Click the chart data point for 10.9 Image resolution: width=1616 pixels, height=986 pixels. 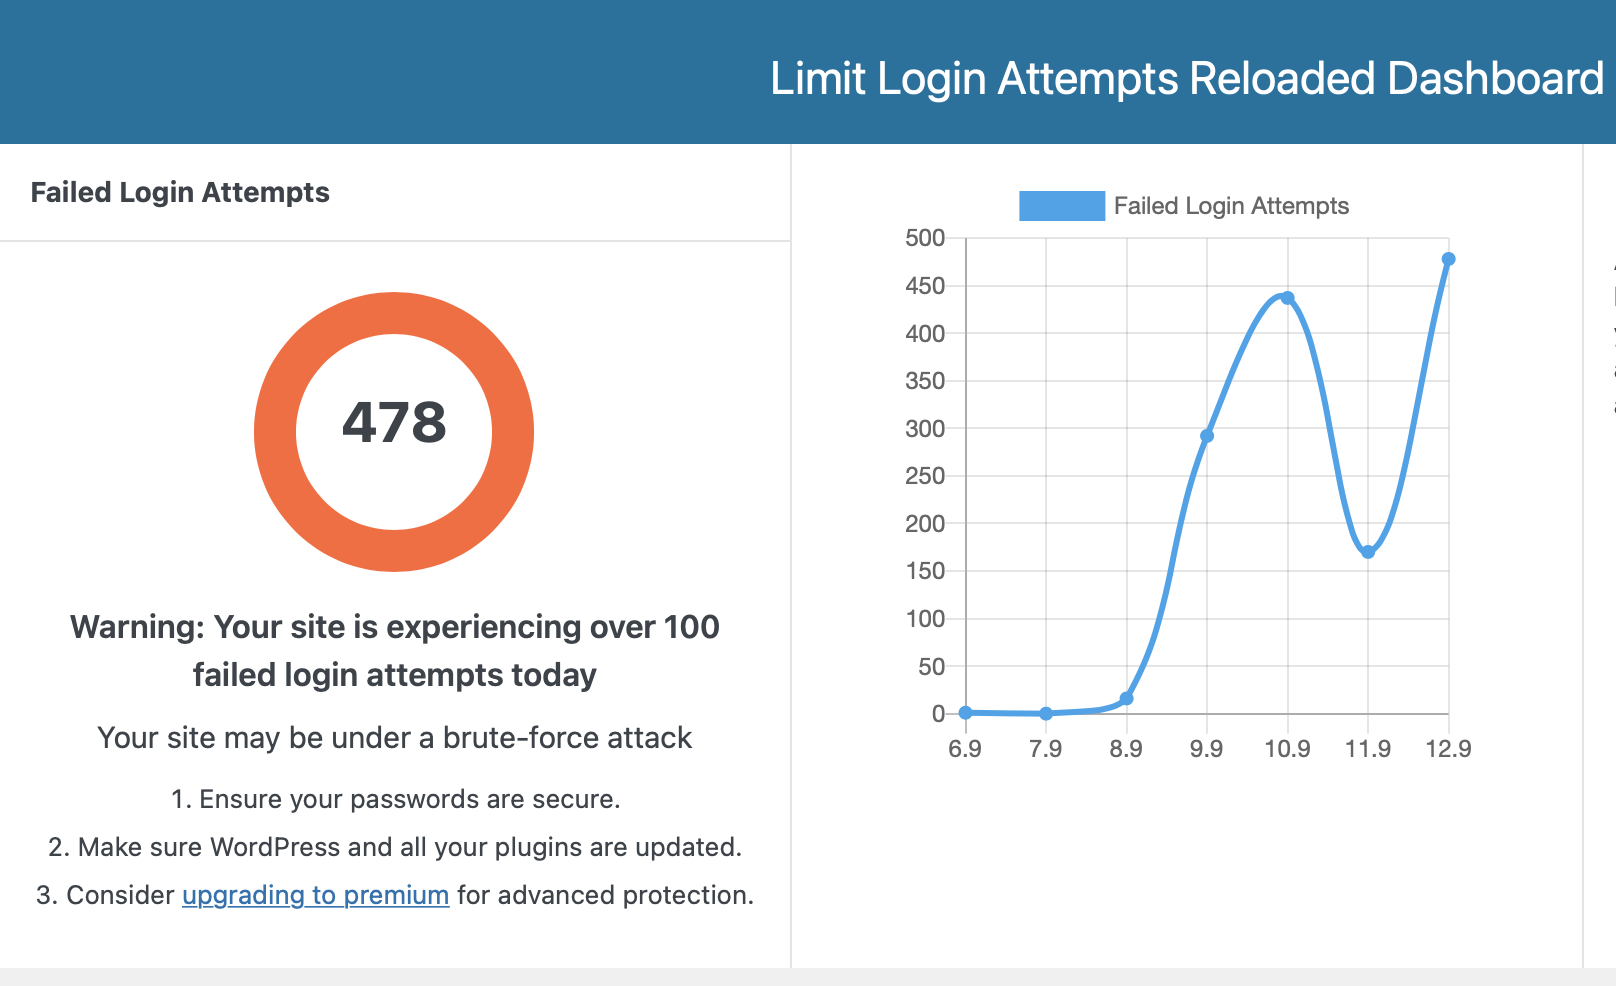point(1287,298)
